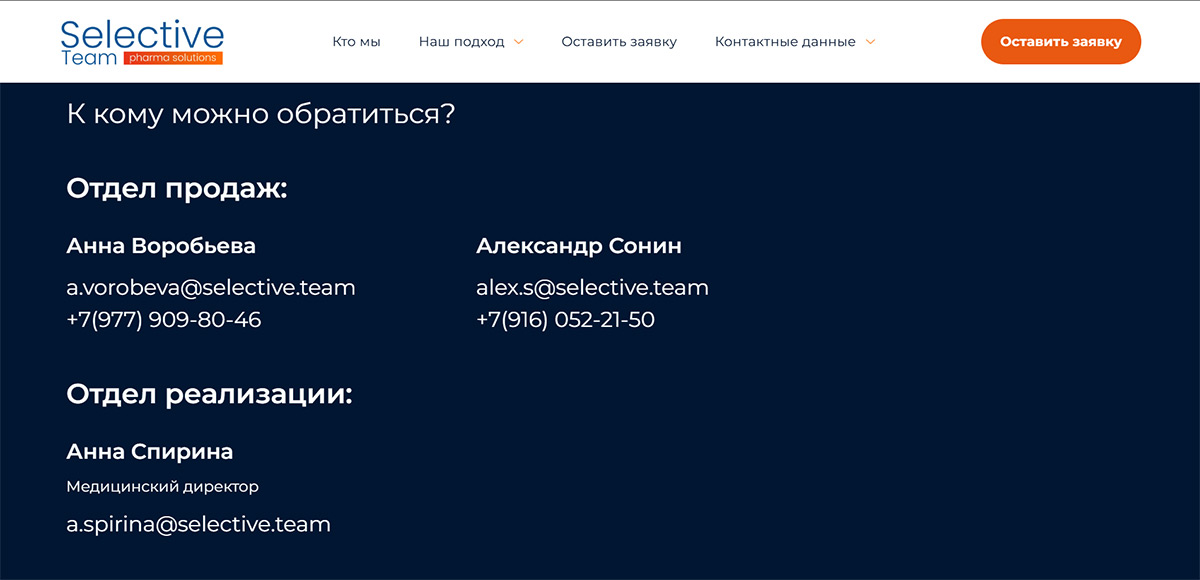
Task: Click the name Анна Воробьева
Action: pos(161,246)
